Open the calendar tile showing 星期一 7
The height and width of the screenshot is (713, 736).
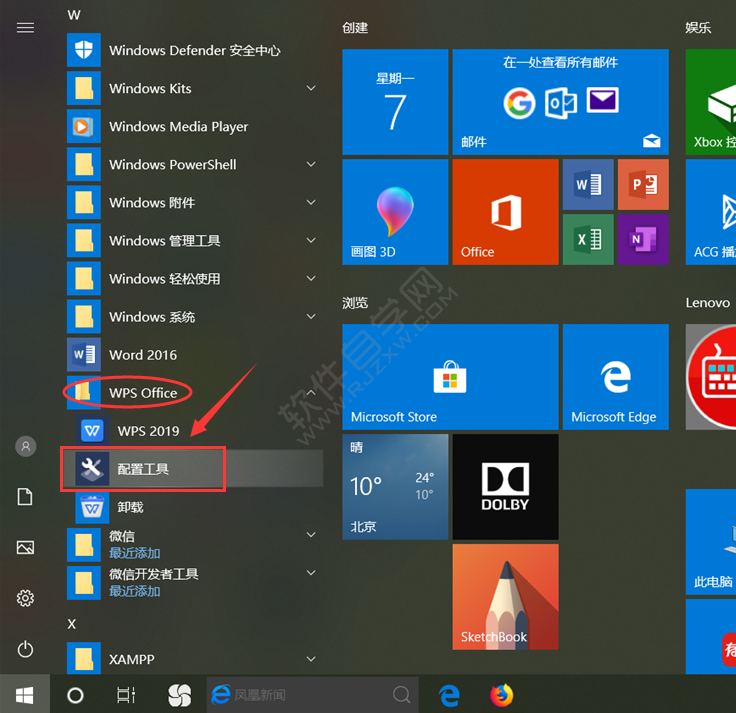click(395, 102)
